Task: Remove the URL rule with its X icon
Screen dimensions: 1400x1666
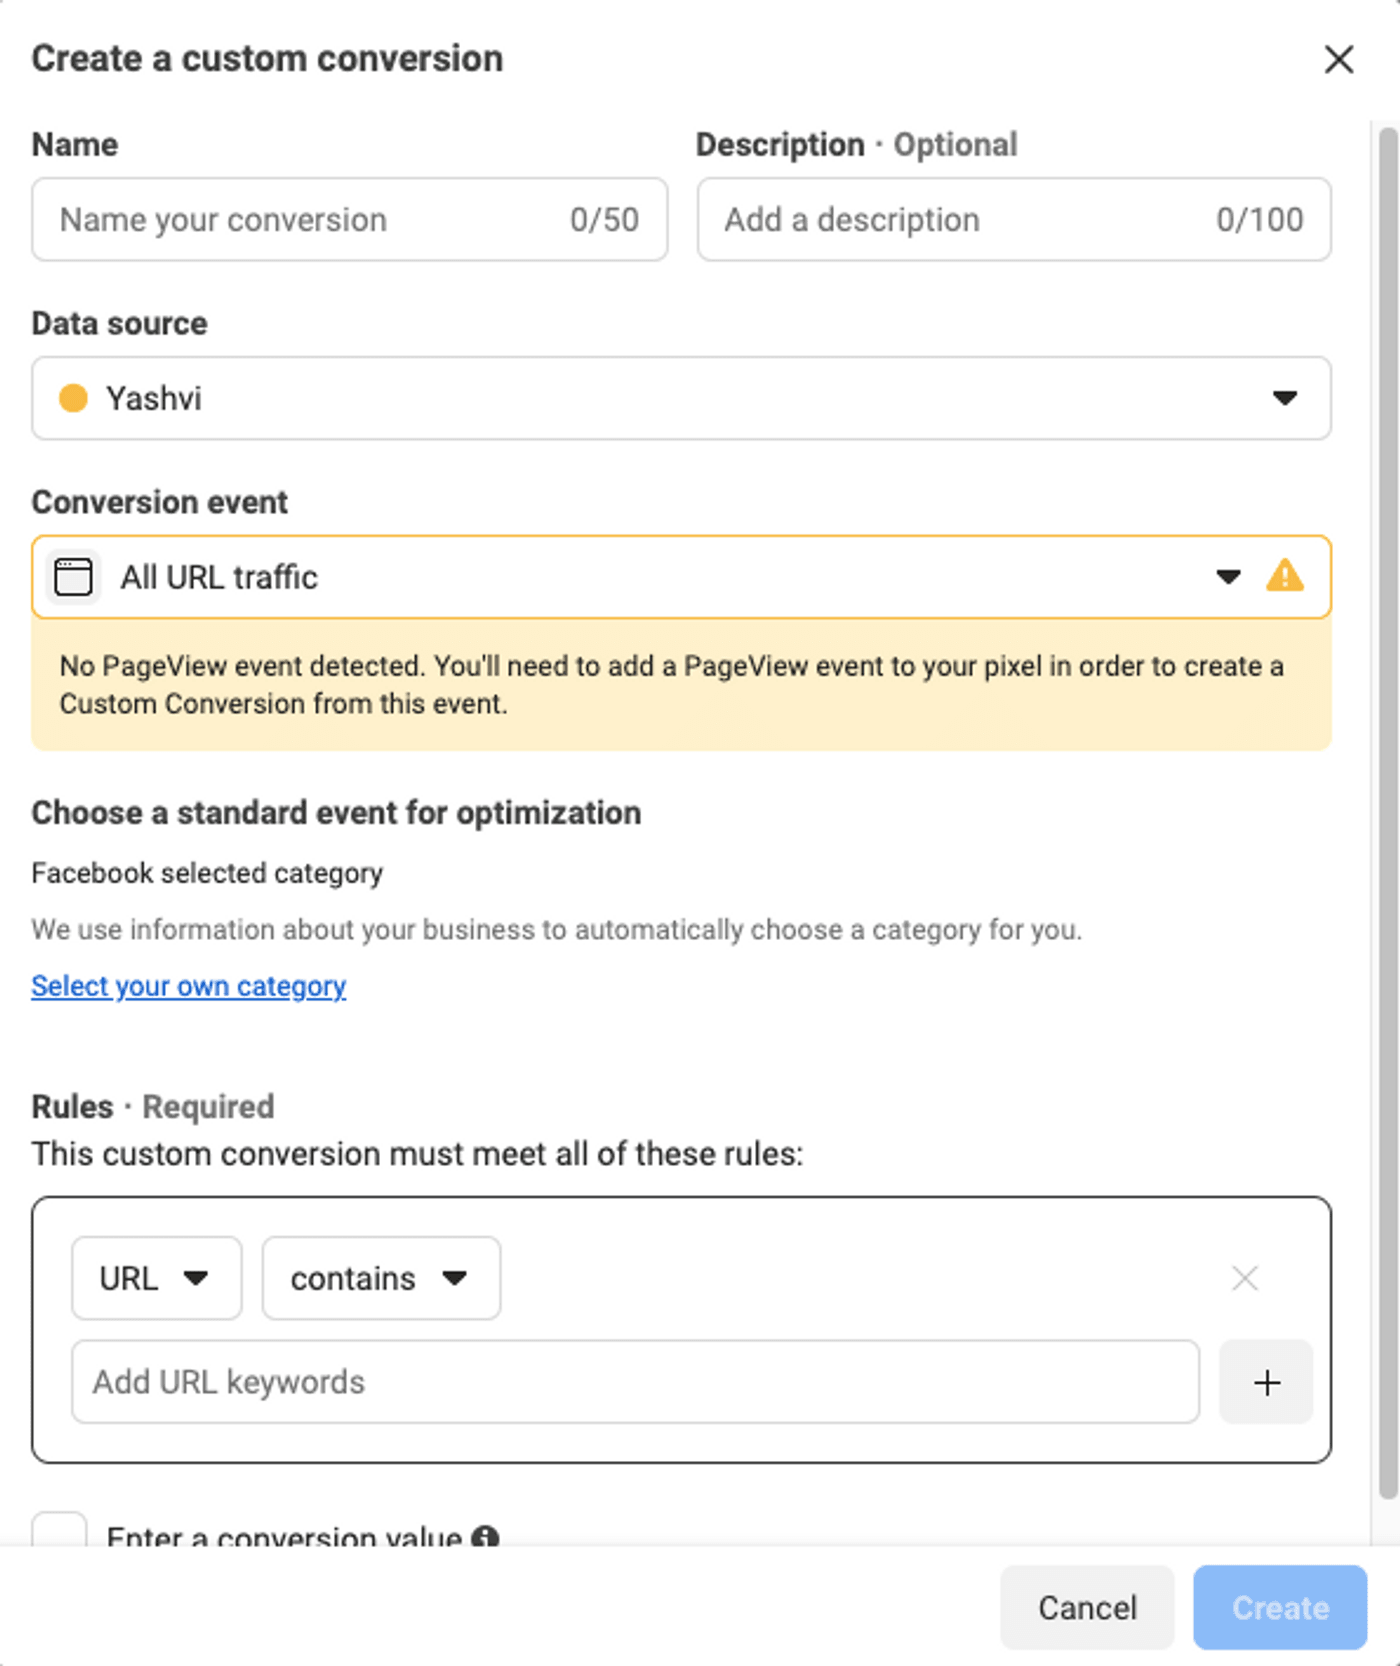Action: click(x=1244, y=1278)
